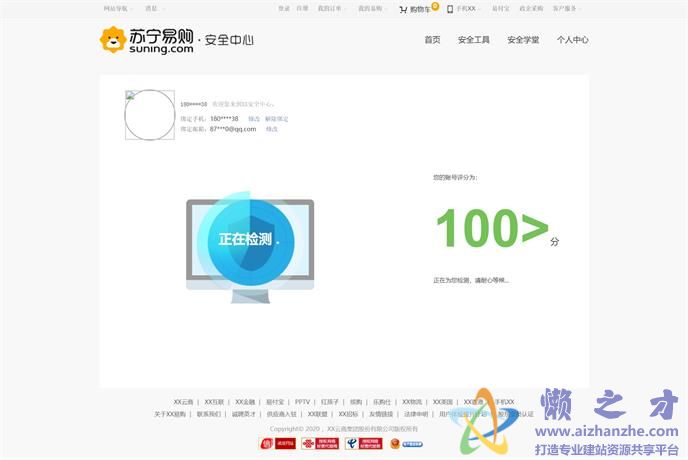Click the broken user avatar image
688x460 pixels.
(x=150, y=115)
